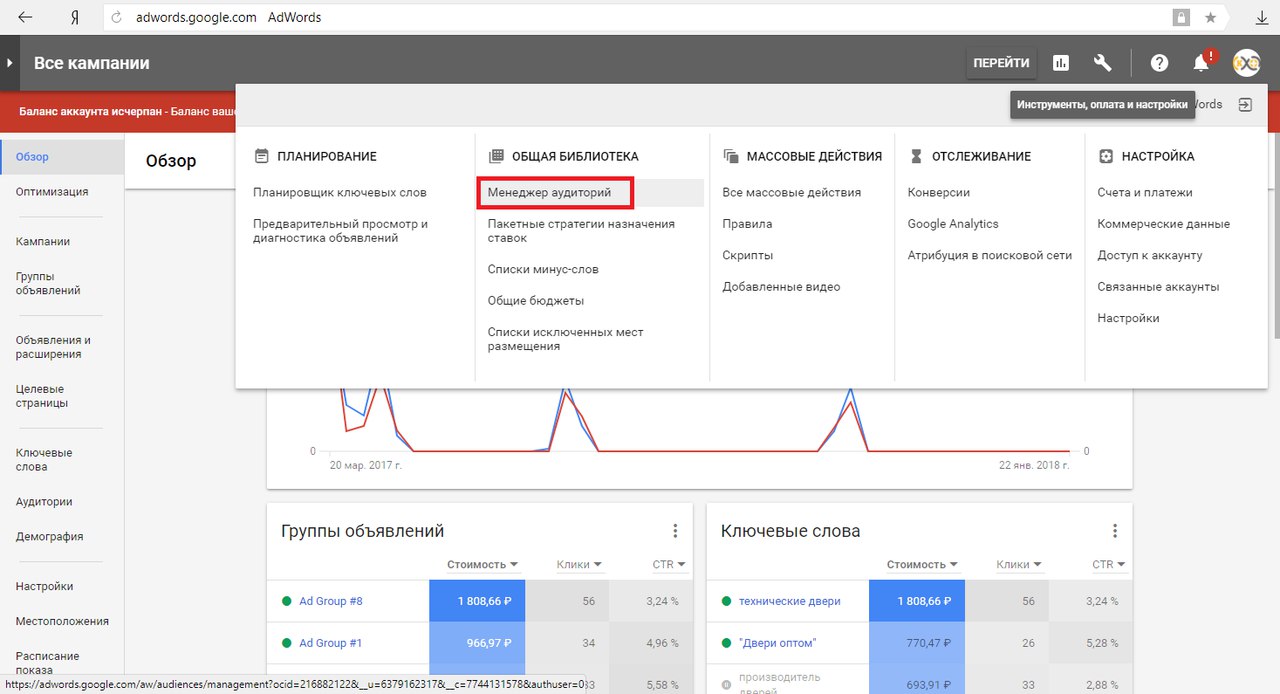Open keyword "Двери оптом" link
This screenshot has width=1280, height=694.
(777, 643)
